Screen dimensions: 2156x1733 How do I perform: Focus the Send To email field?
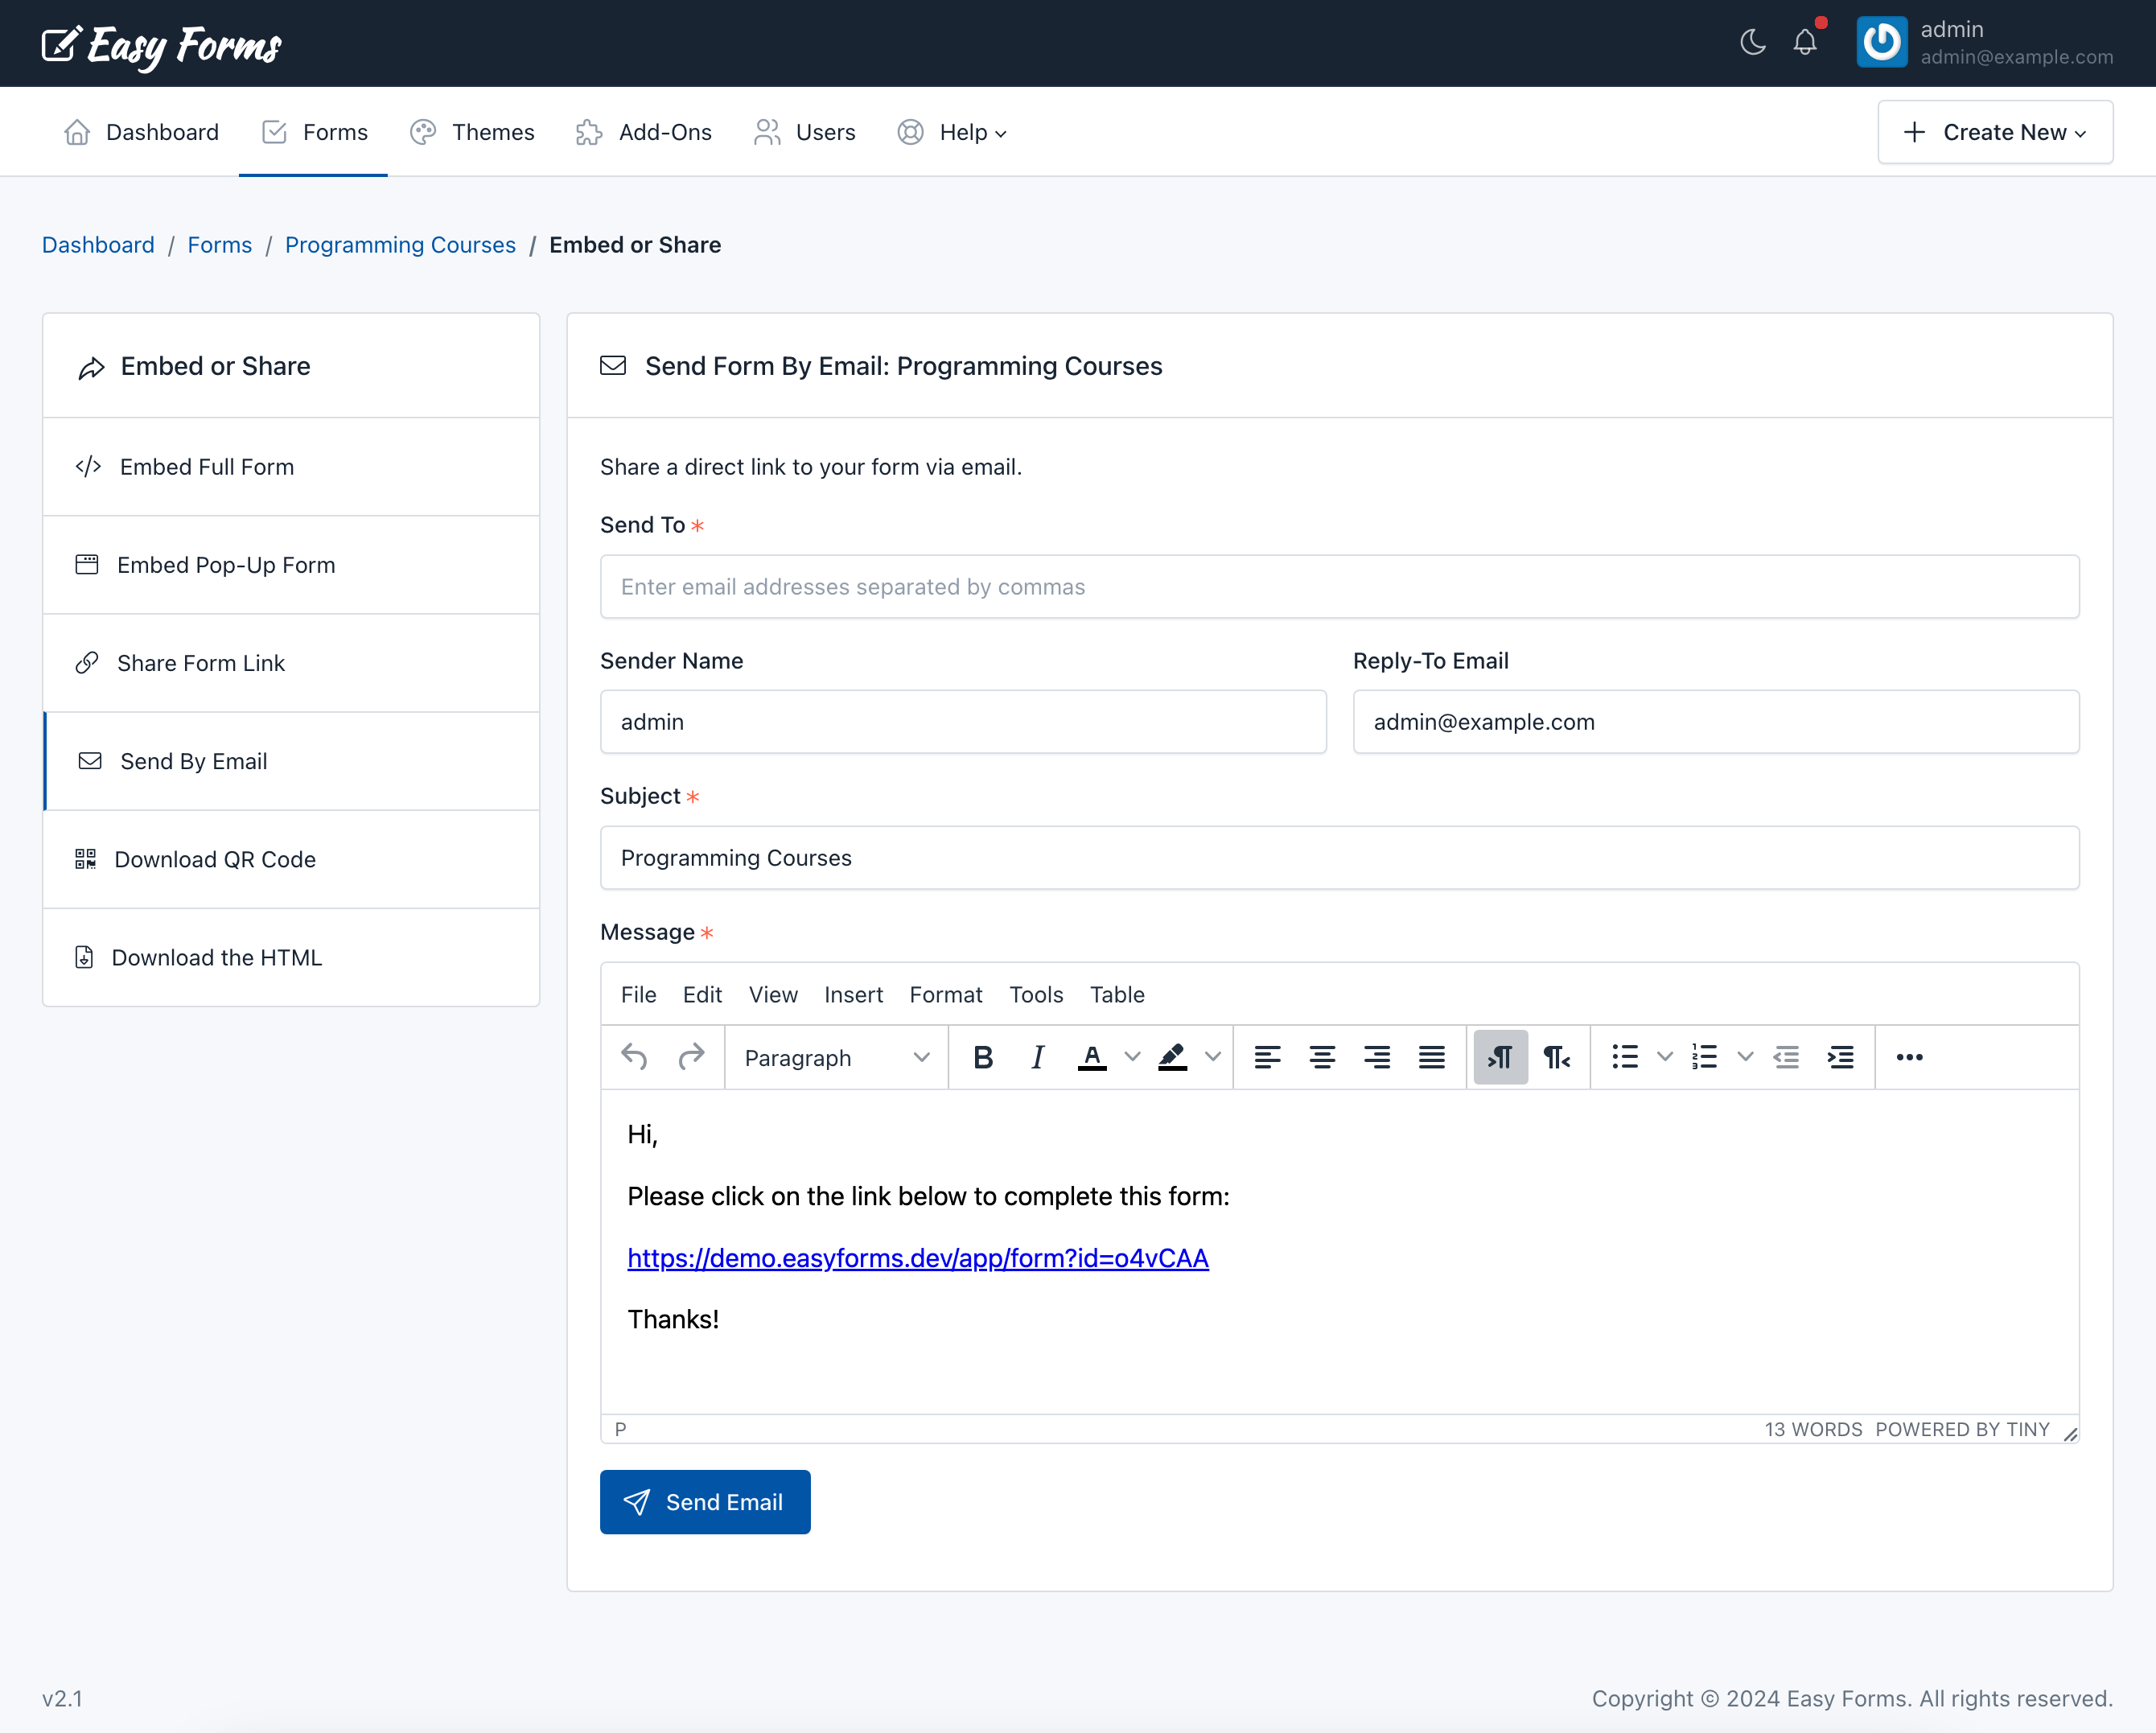[1340, 587]
